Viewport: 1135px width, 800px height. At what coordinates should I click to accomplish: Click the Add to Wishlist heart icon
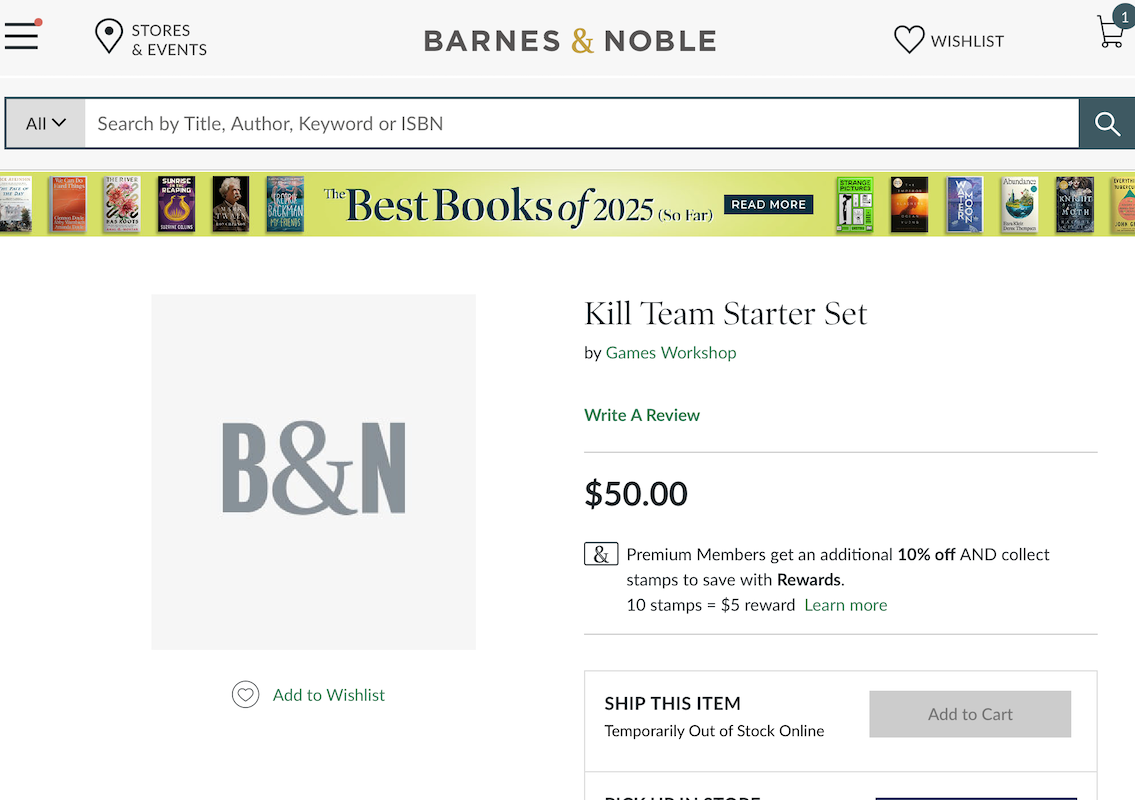245,695
